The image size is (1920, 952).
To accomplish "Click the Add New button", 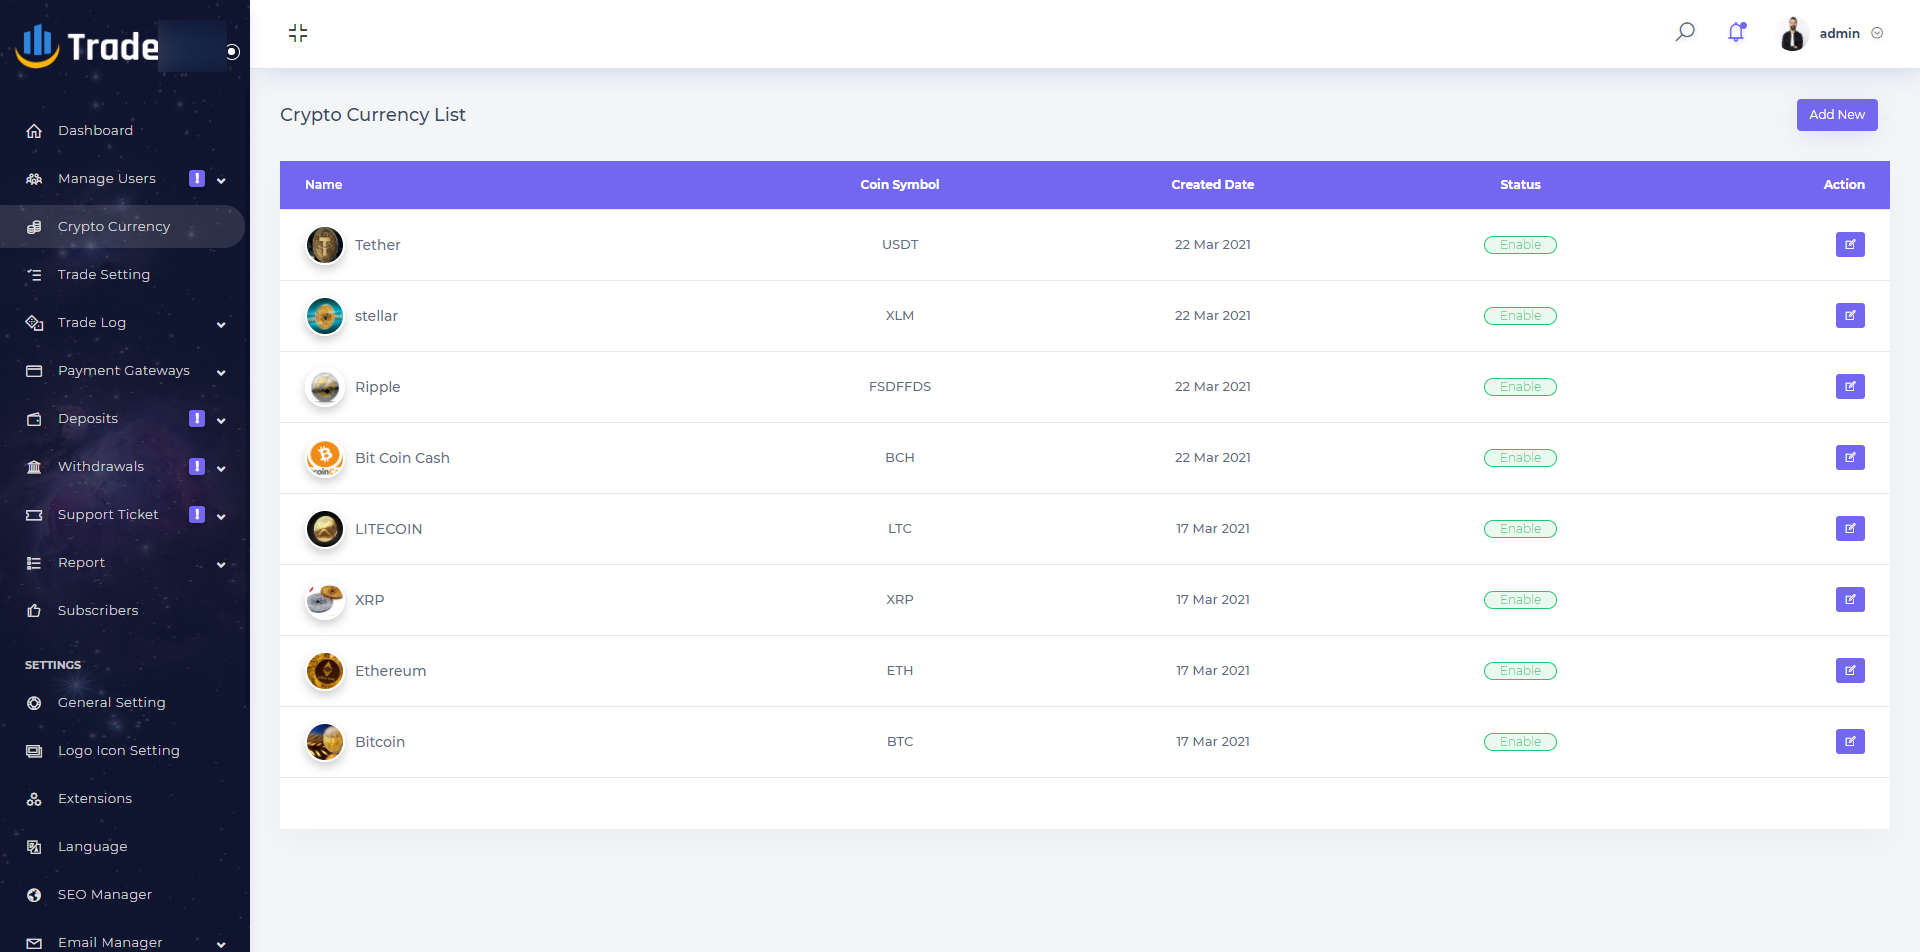I will coord(1837,115).
